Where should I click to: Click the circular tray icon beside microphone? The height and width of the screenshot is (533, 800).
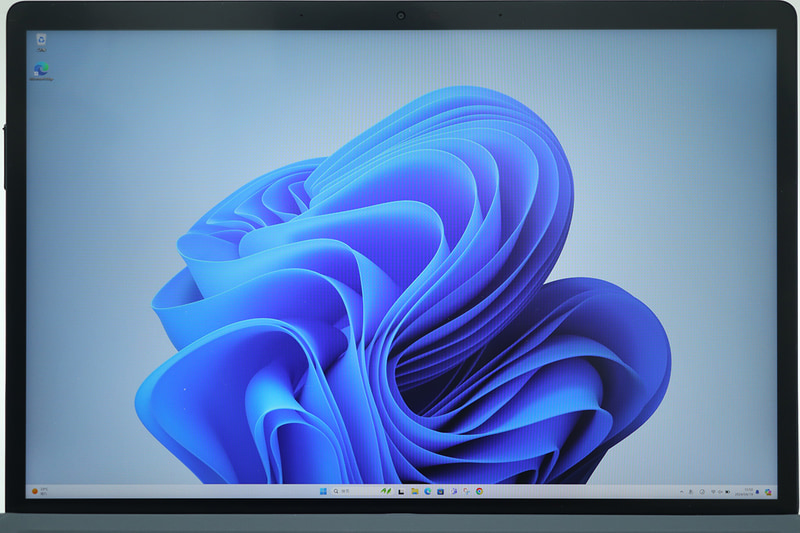coord(702,492)
